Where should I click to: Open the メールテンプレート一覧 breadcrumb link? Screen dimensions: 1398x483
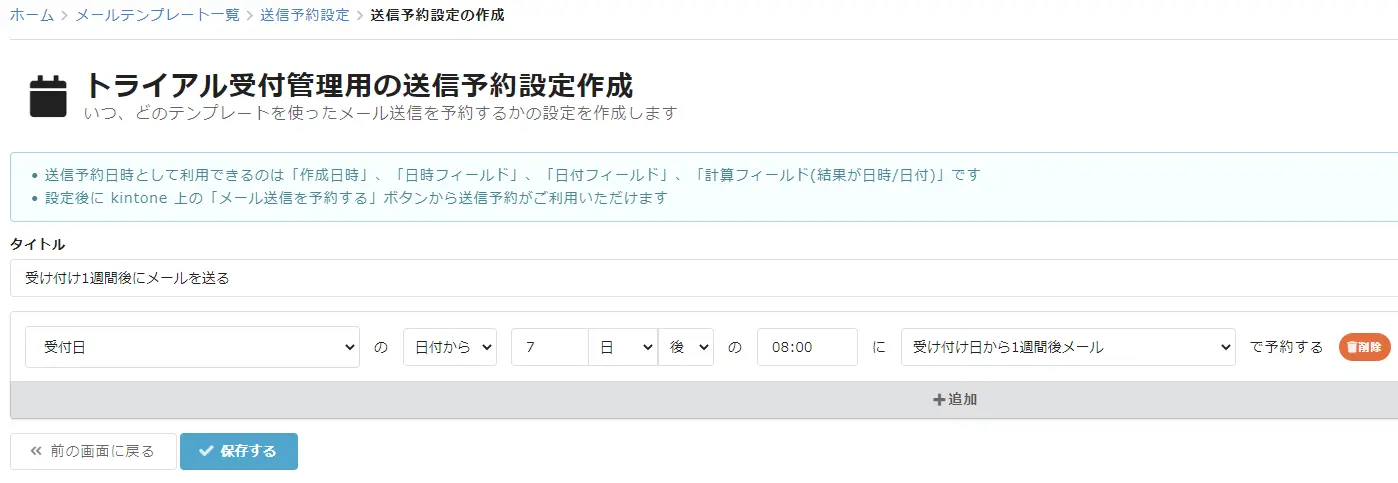coord(158,15)
